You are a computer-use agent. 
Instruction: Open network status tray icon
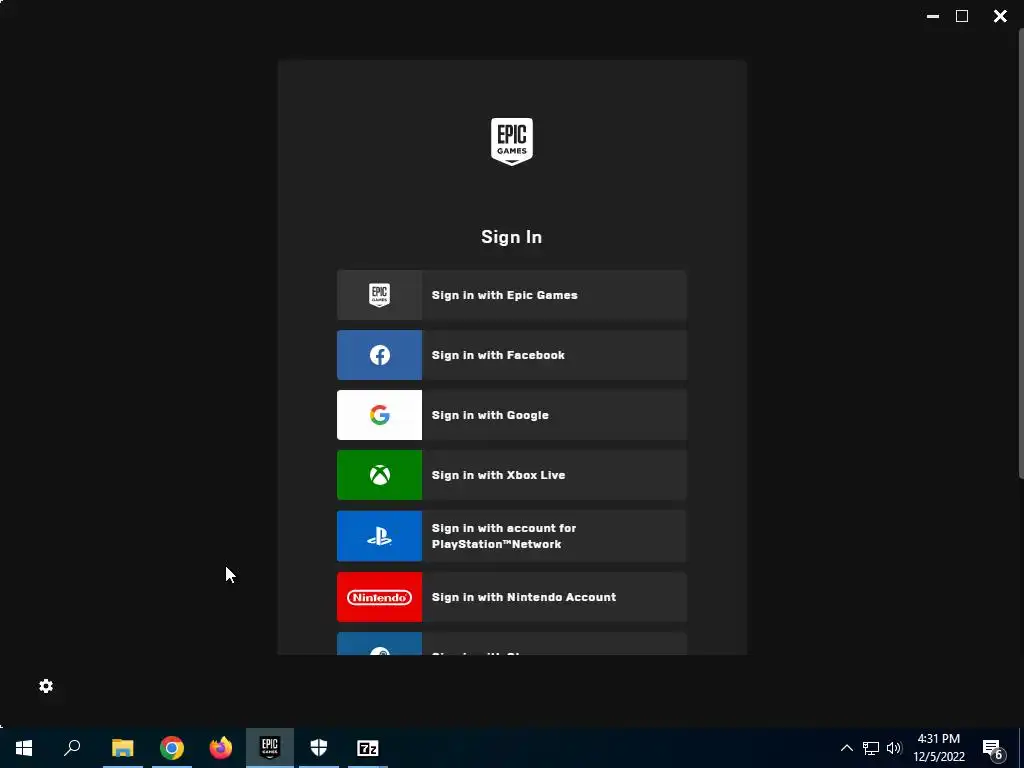coord(871,748)
